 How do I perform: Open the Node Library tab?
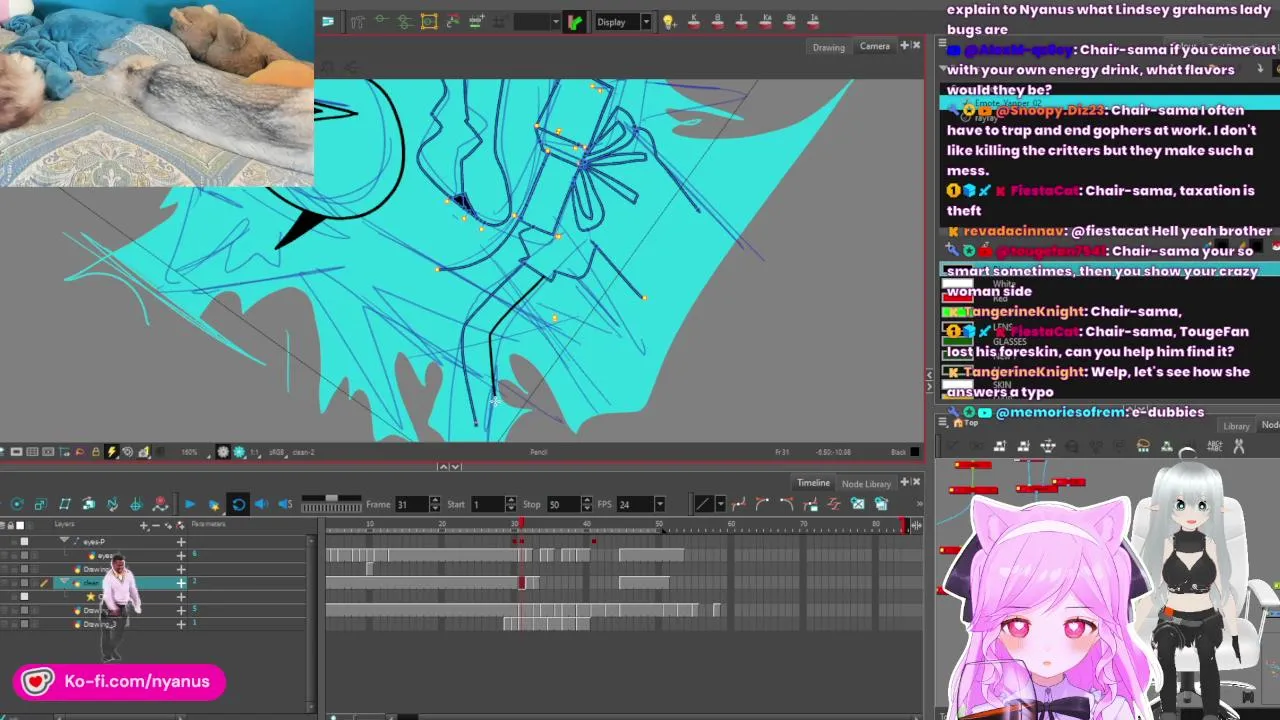tap(866, 484)
